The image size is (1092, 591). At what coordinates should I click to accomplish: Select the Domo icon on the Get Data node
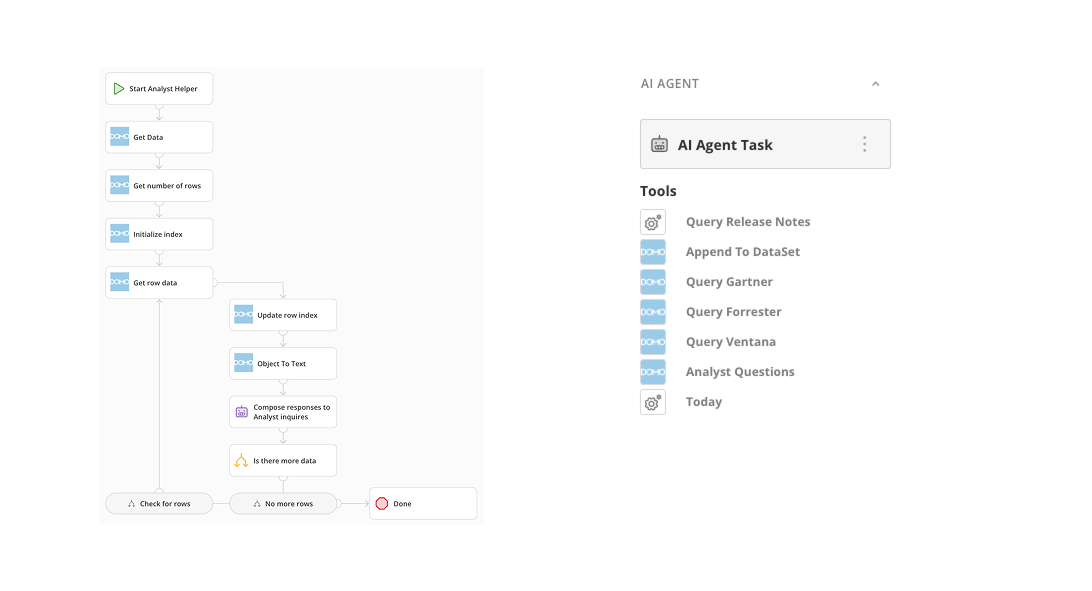click(x=119, y=137)
